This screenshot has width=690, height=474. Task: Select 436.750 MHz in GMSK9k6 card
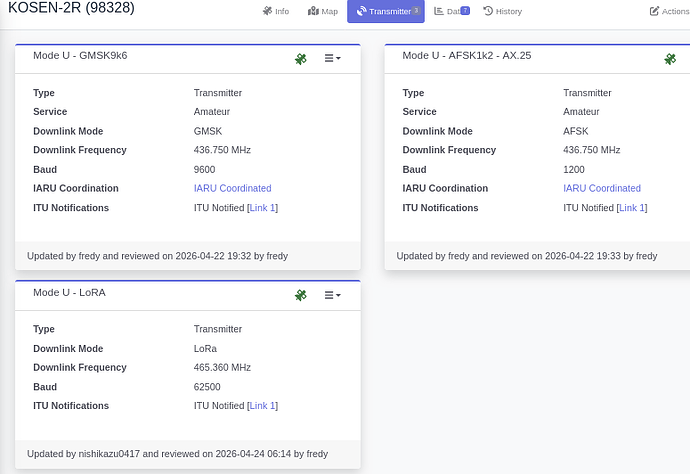222,150
